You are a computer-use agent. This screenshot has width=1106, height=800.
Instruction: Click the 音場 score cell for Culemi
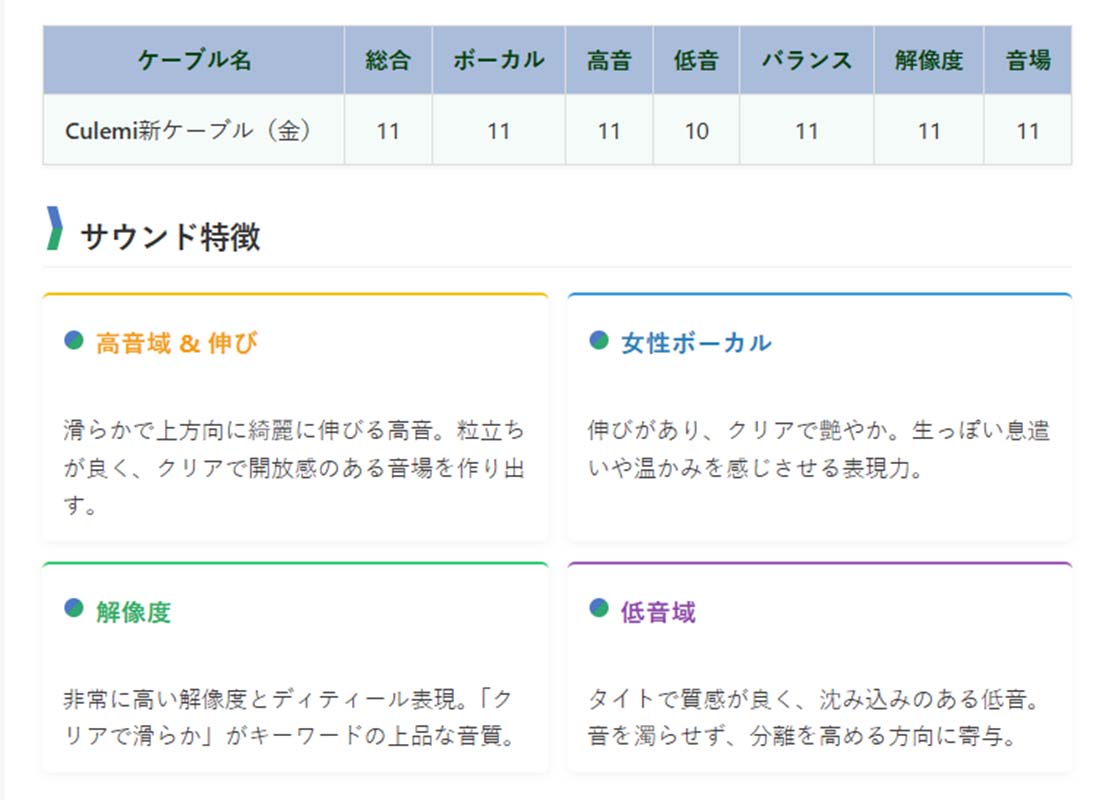1028,131
